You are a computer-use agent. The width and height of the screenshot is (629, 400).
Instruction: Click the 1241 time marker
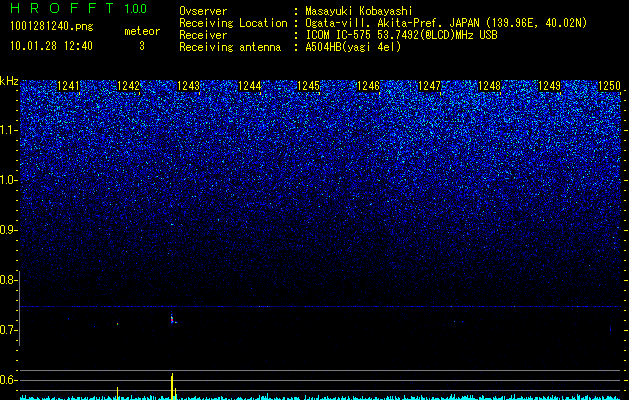(68, 86)
